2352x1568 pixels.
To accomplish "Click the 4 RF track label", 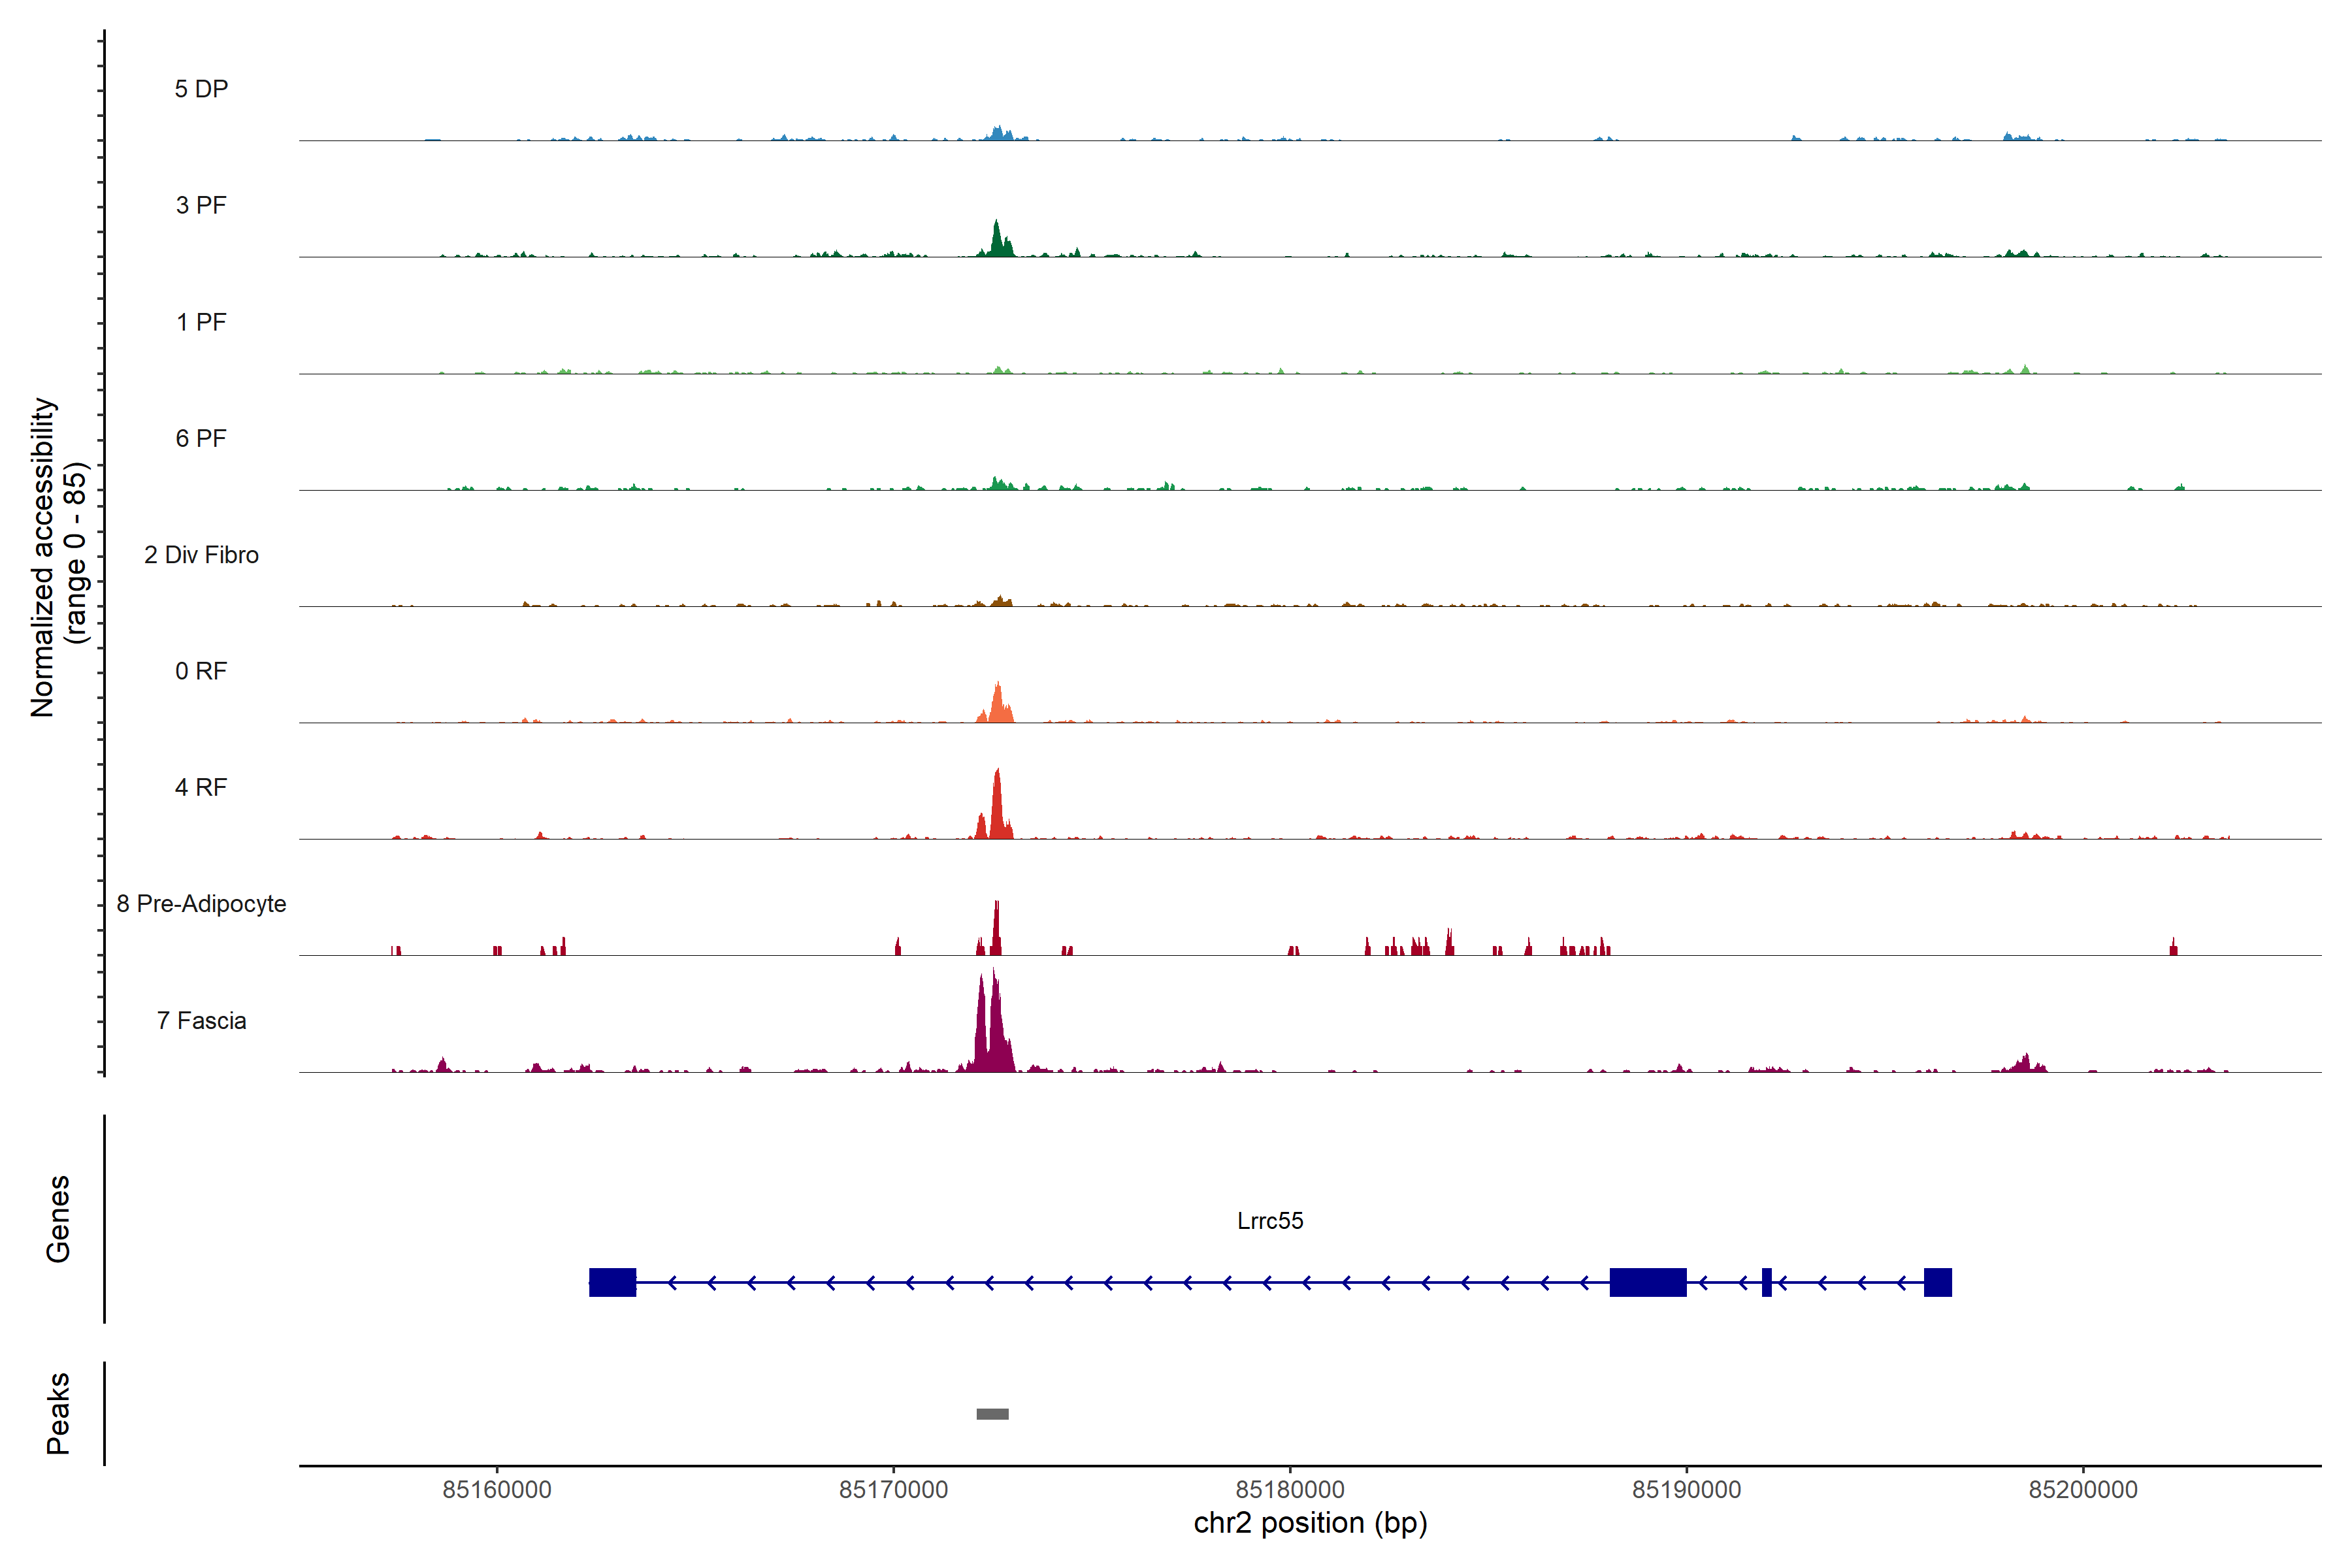I will (201, 787).
